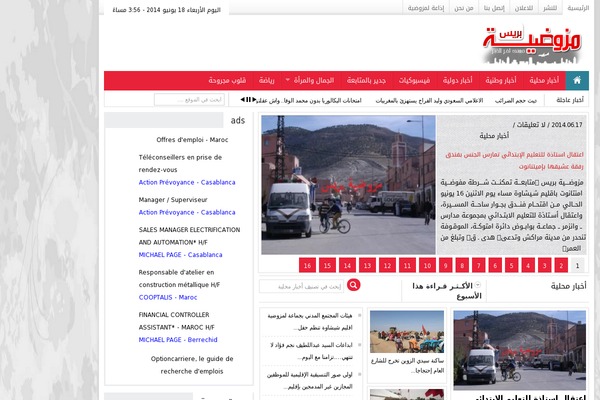Viewport: 600px width, 400px height.
Task: Click MICHAEL PAGE - Berrechid link
Action: click(178, 340)
